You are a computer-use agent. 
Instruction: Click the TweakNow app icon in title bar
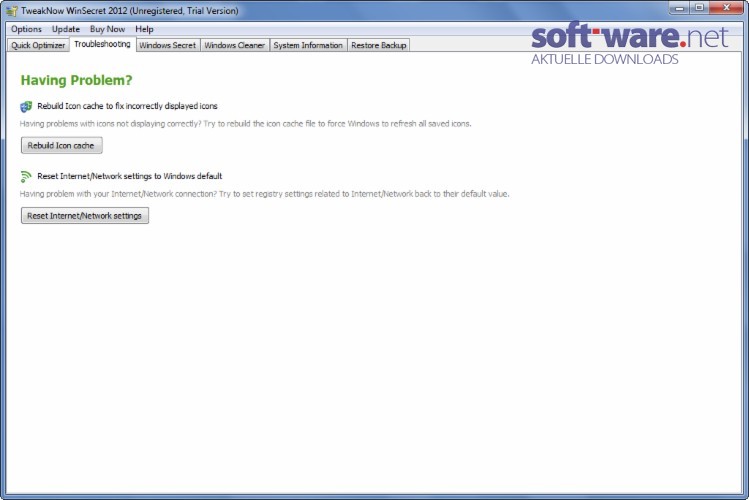coord(11,11)
